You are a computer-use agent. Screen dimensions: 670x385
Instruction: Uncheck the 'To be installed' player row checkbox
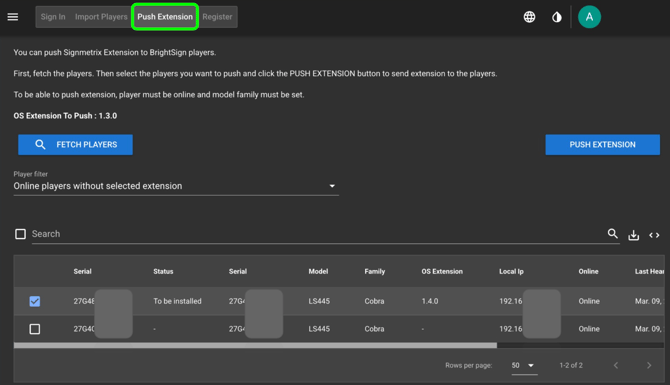tap(35, 301)
